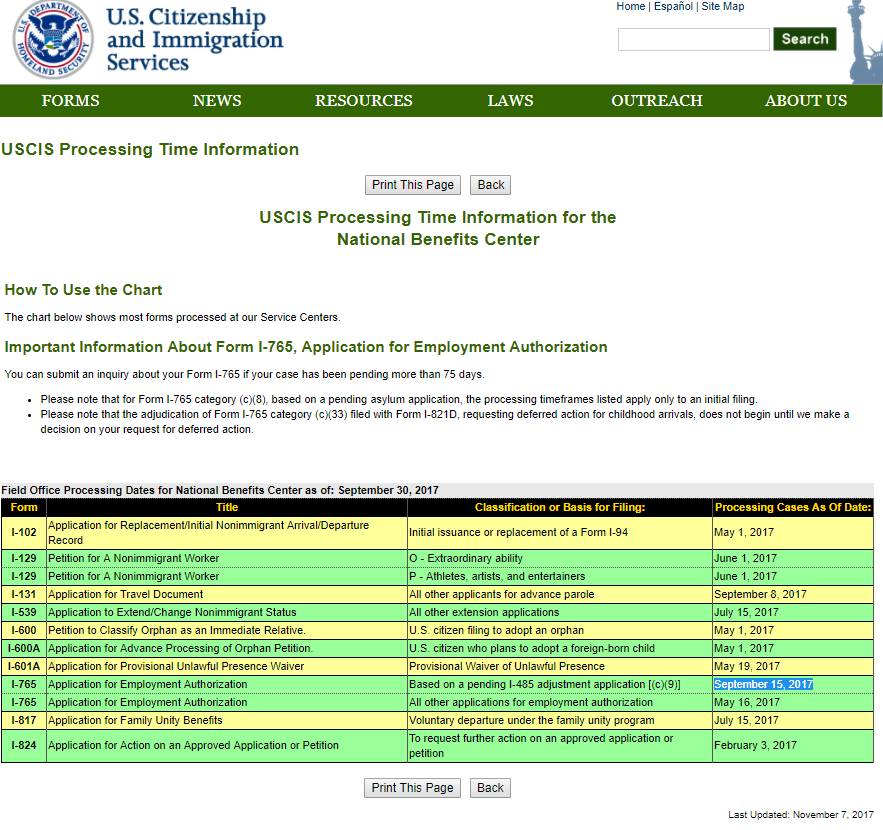Click the I-102 form cell

[x=24, y=533]
